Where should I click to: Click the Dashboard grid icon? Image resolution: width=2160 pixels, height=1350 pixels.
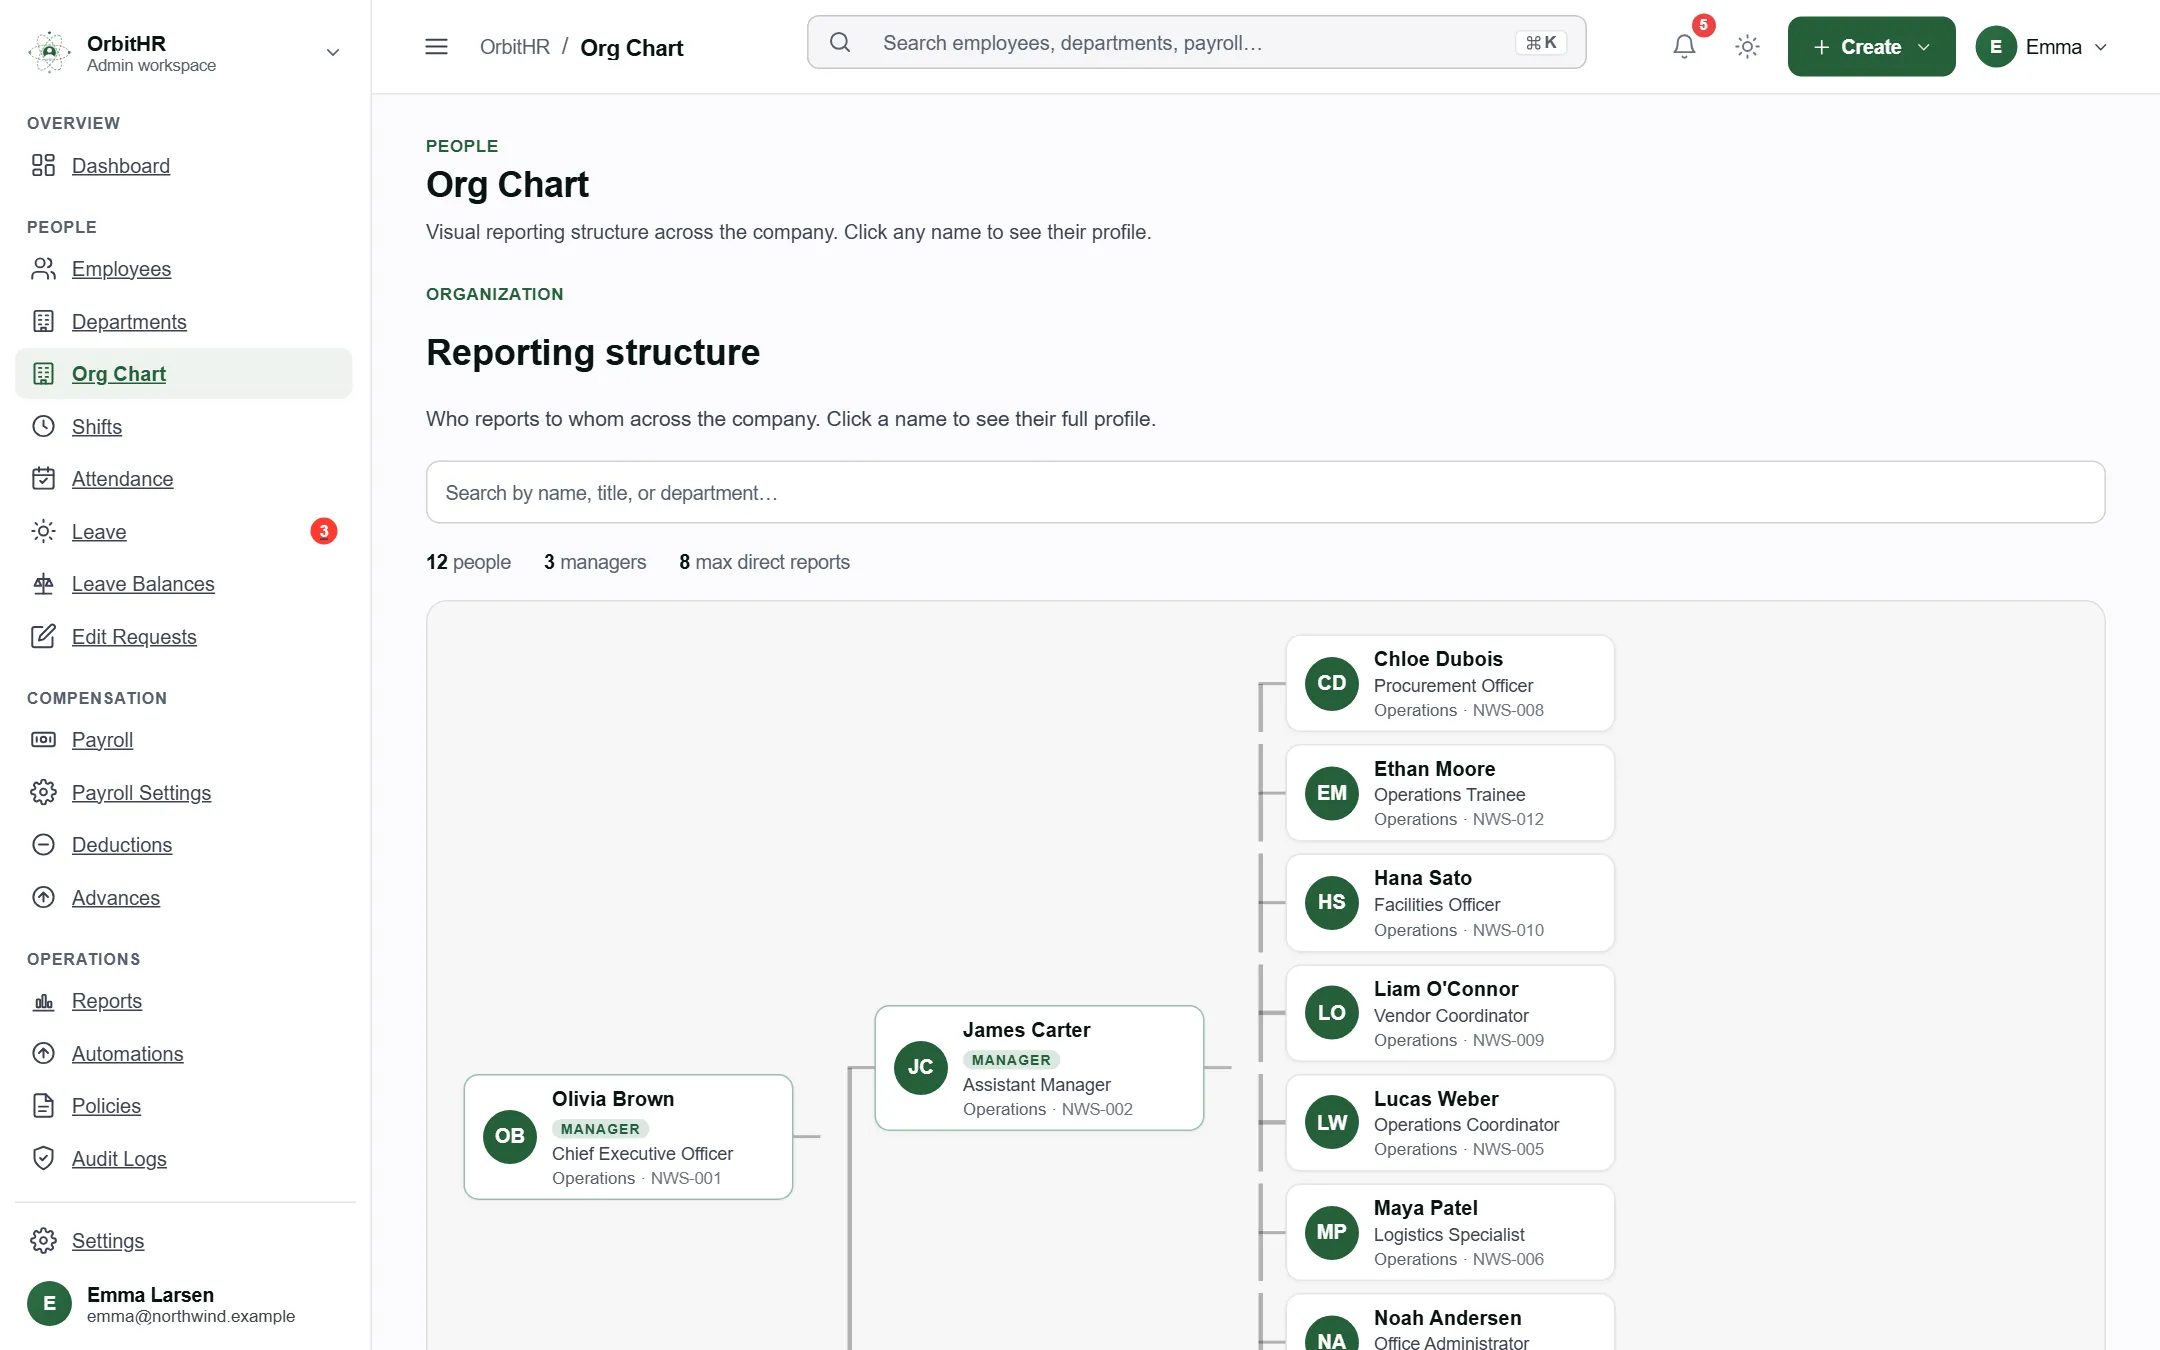(43, 165)
